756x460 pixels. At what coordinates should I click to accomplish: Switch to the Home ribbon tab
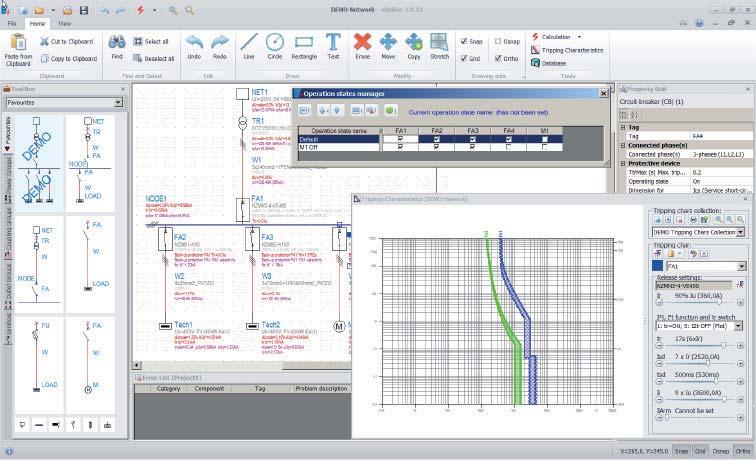(x=37, y=23)
